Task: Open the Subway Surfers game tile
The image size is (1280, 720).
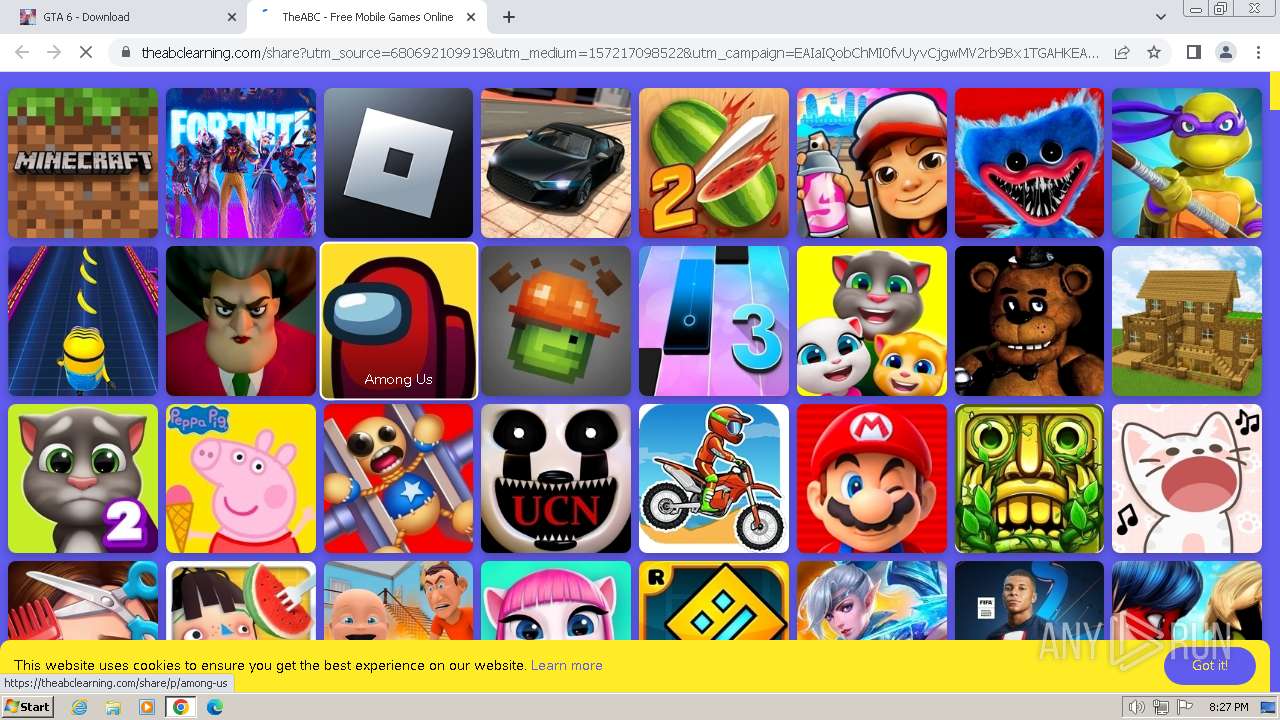Action: pos(872,163)
